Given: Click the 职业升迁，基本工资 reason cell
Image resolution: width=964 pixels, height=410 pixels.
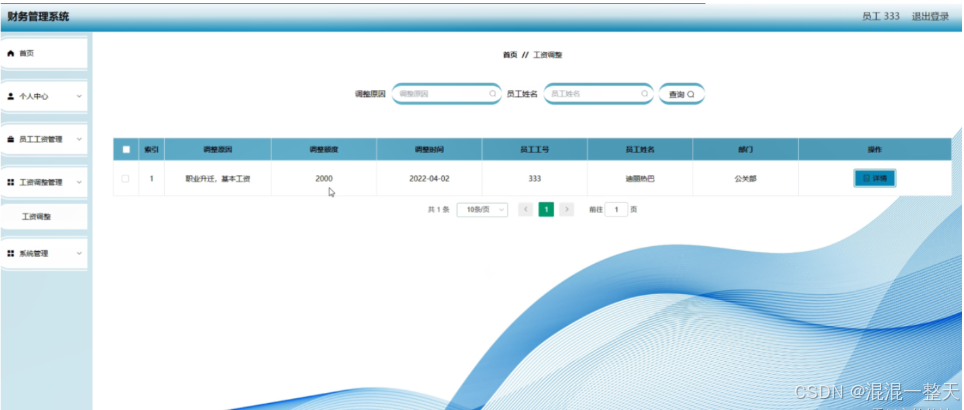Looking at the screenshot, I should (218, 179).
